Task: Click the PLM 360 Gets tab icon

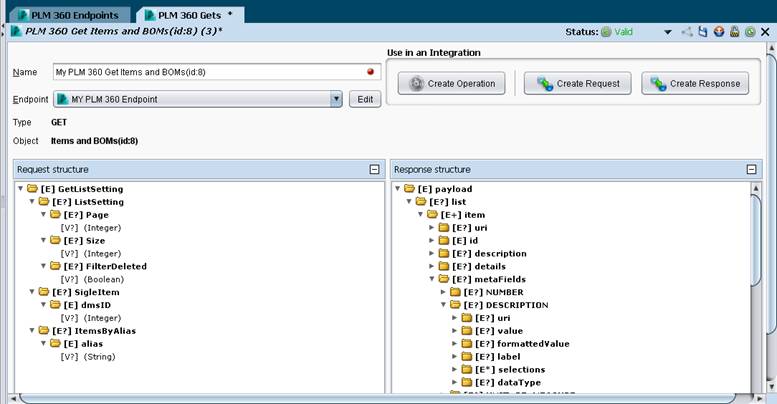Action: click(x=150, y=15)
